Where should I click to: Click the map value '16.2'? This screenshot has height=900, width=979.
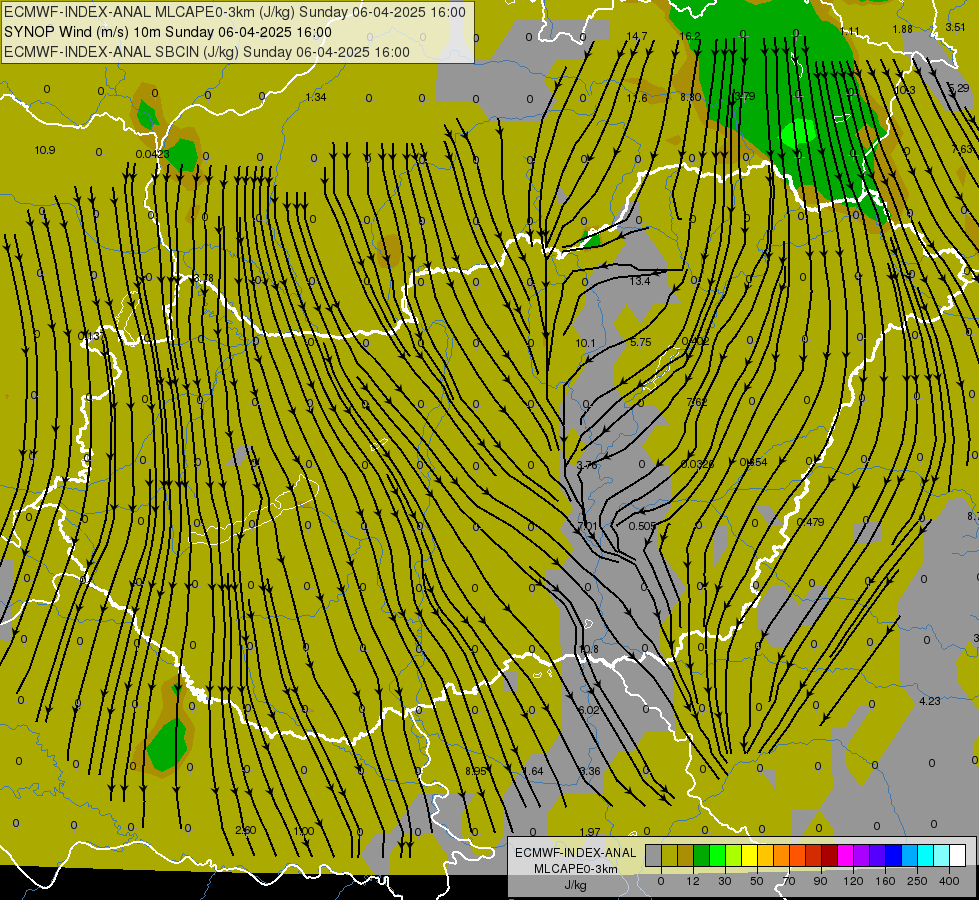tap(690, 36)
